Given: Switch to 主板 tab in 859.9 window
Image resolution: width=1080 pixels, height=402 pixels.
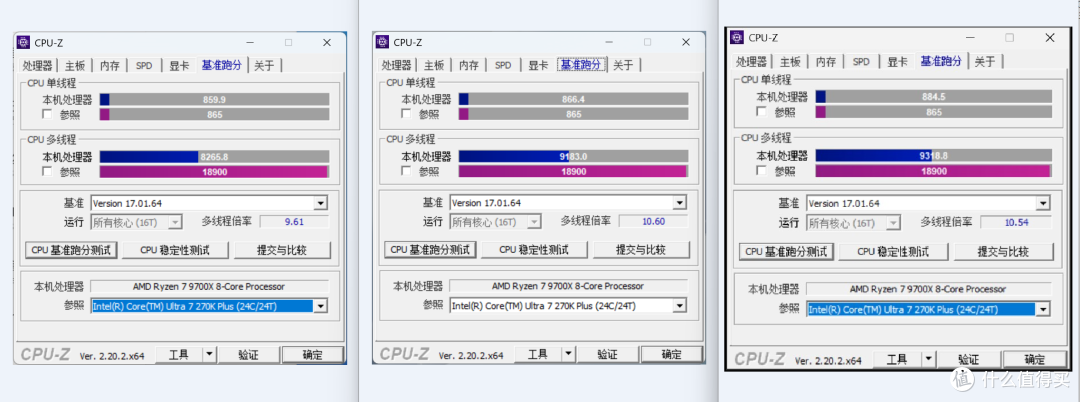Looking at the screenshot, I should coord(75,66).
